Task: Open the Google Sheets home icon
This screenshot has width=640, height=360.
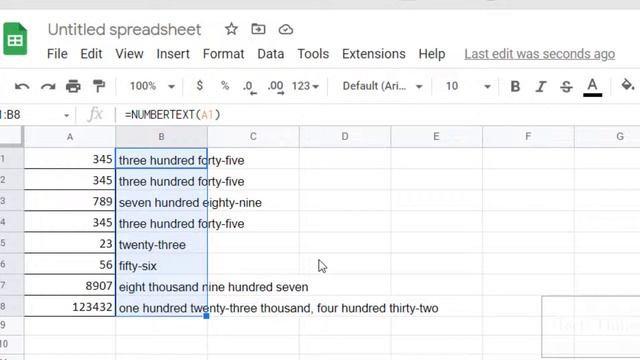Action: pyautogui.click(x=15, y=39)
